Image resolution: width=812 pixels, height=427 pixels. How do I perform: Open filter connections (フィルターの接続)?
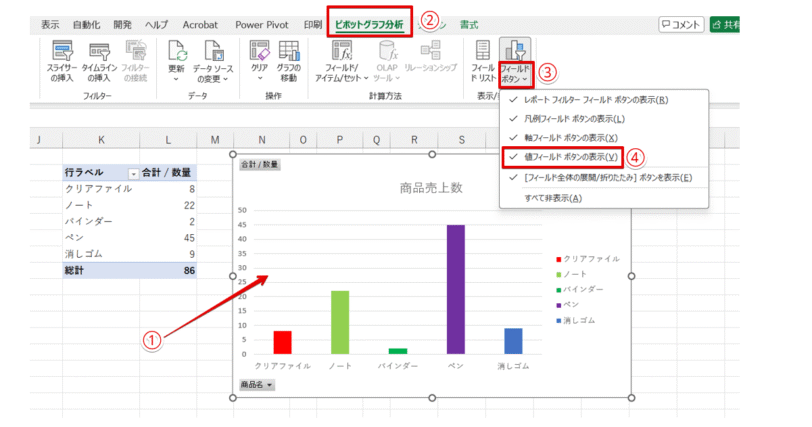[135, 62]
